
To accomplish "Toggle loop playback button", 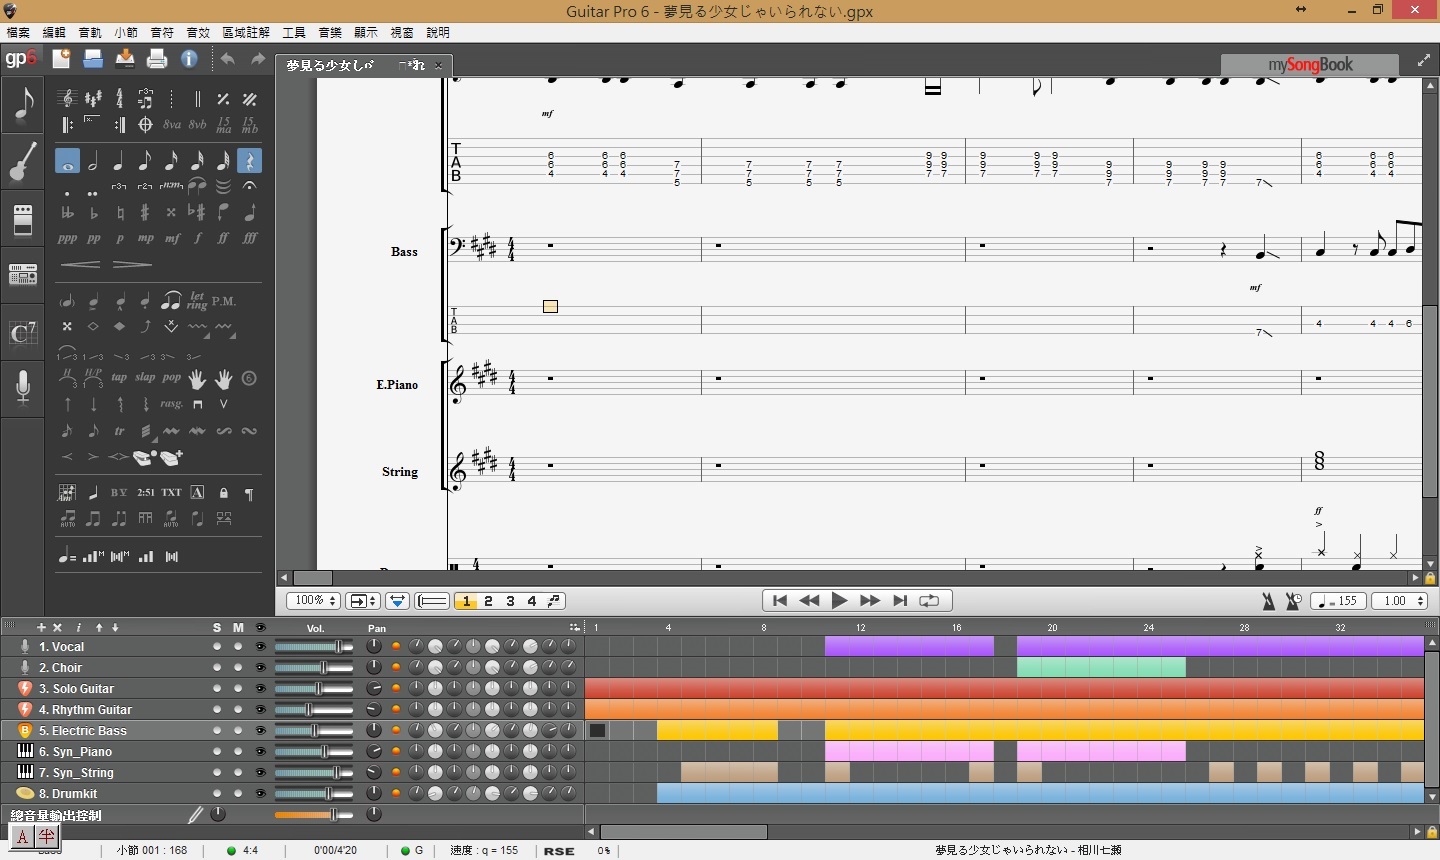I will coord(929,601).
